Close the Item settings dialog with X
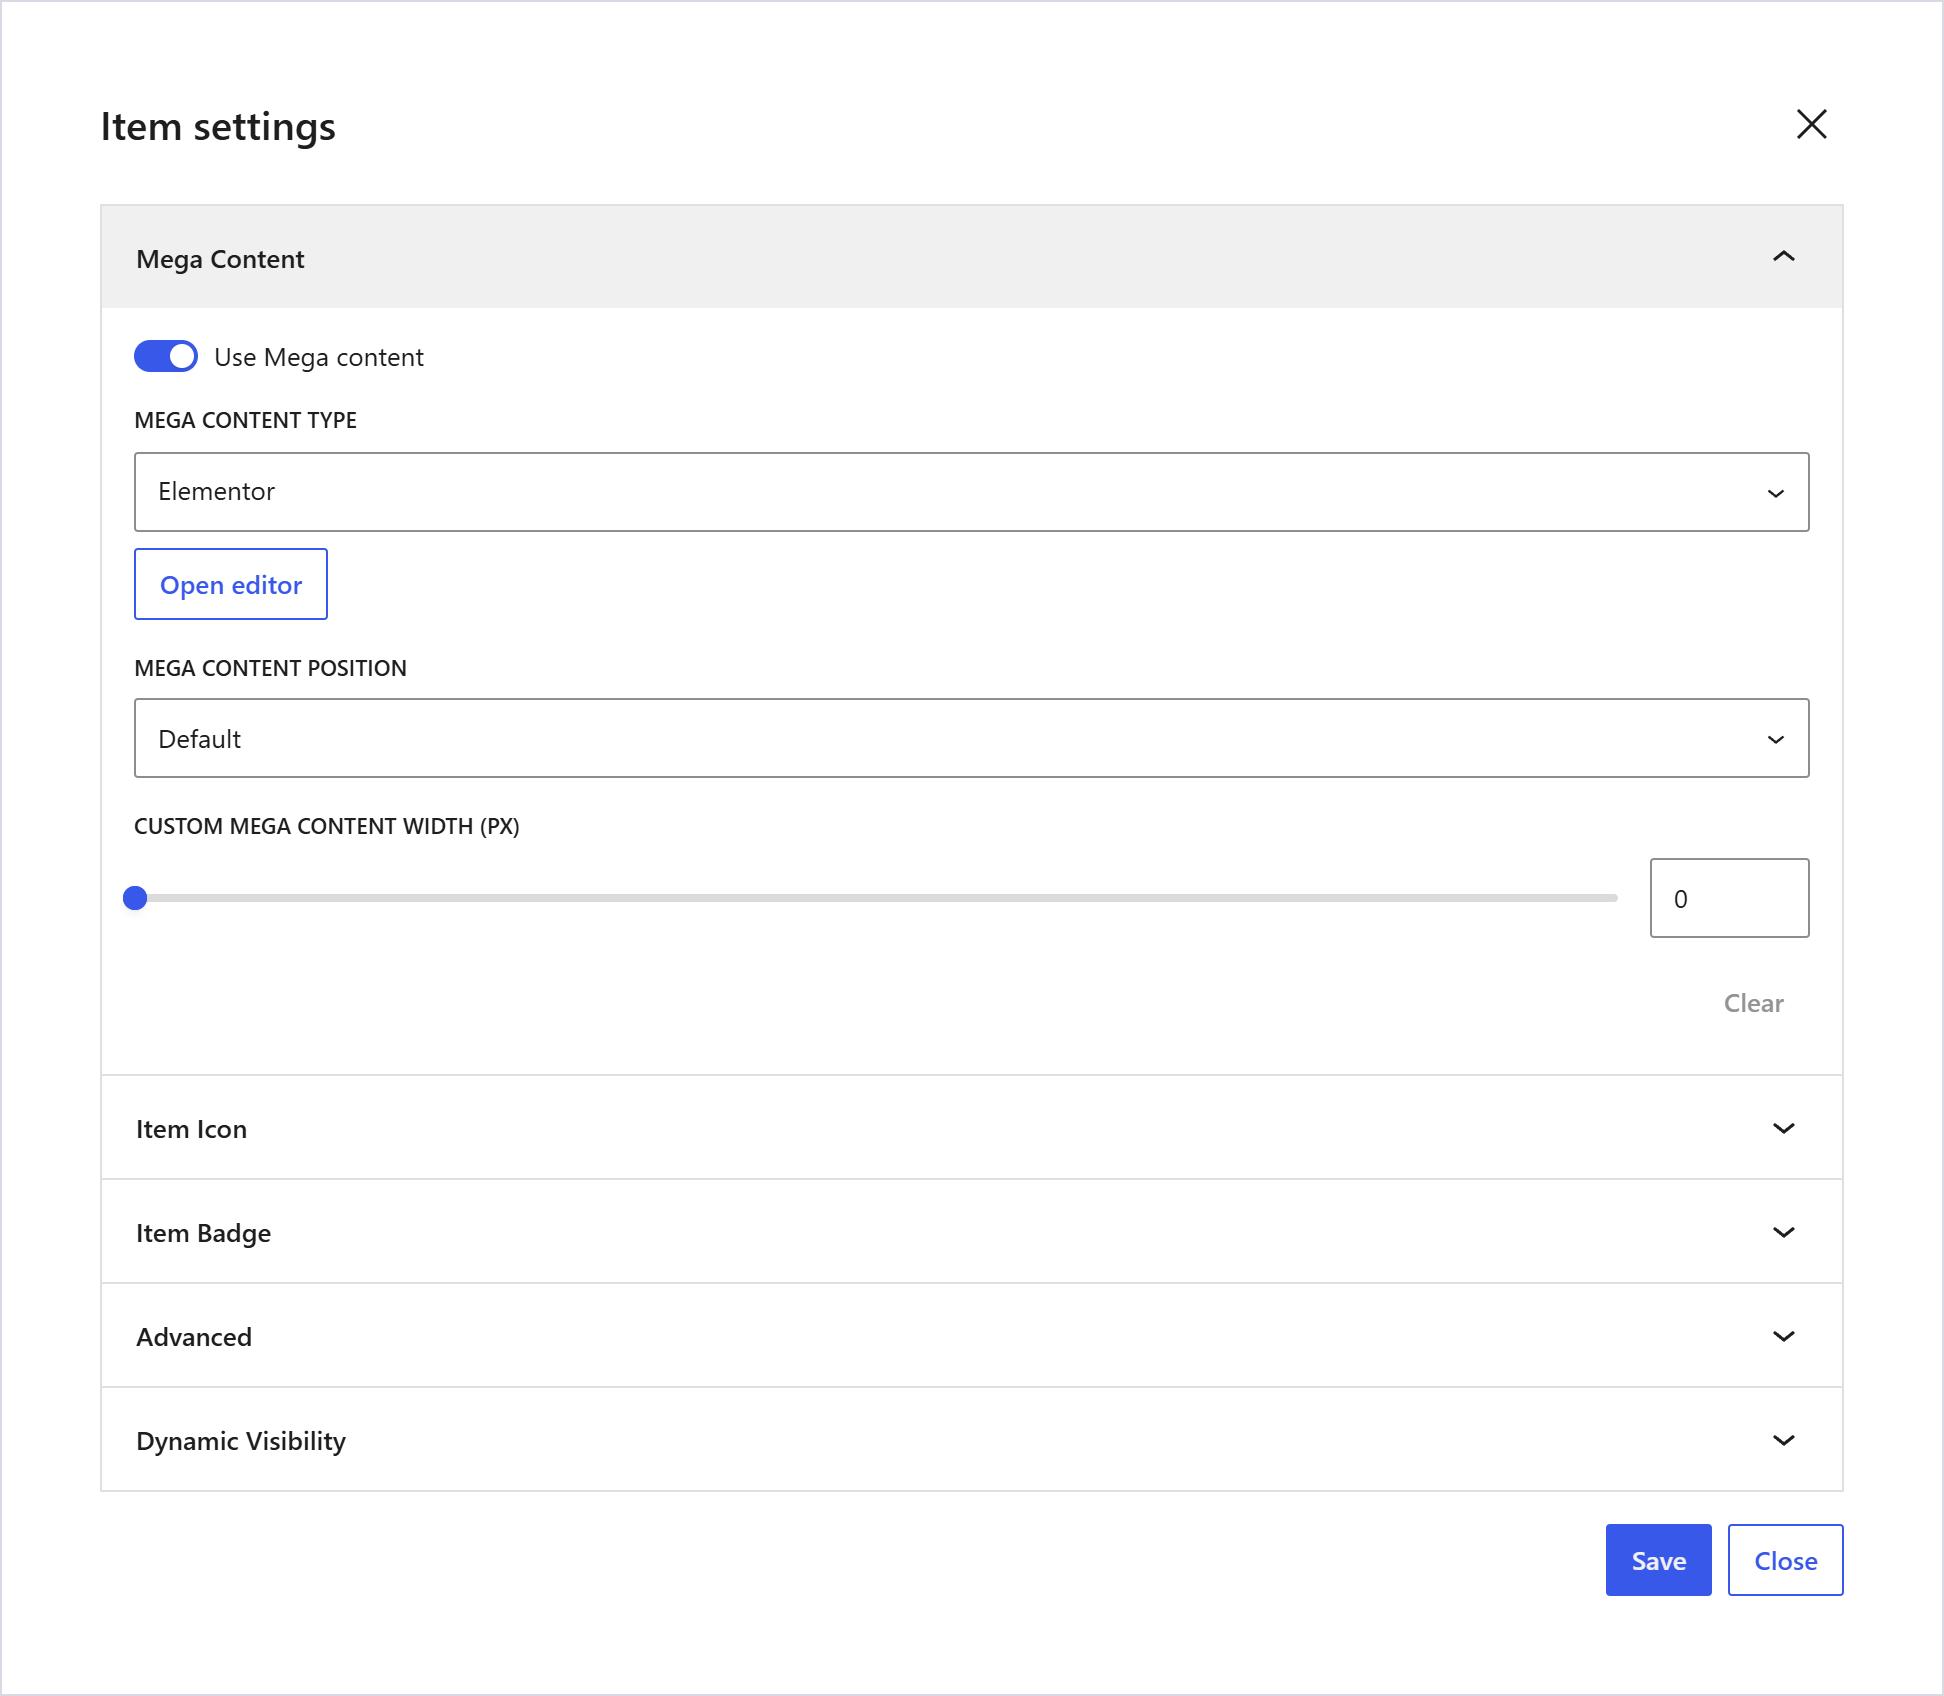Viewport: 1944px width, 1696px height. click(x=1811, y=125)
